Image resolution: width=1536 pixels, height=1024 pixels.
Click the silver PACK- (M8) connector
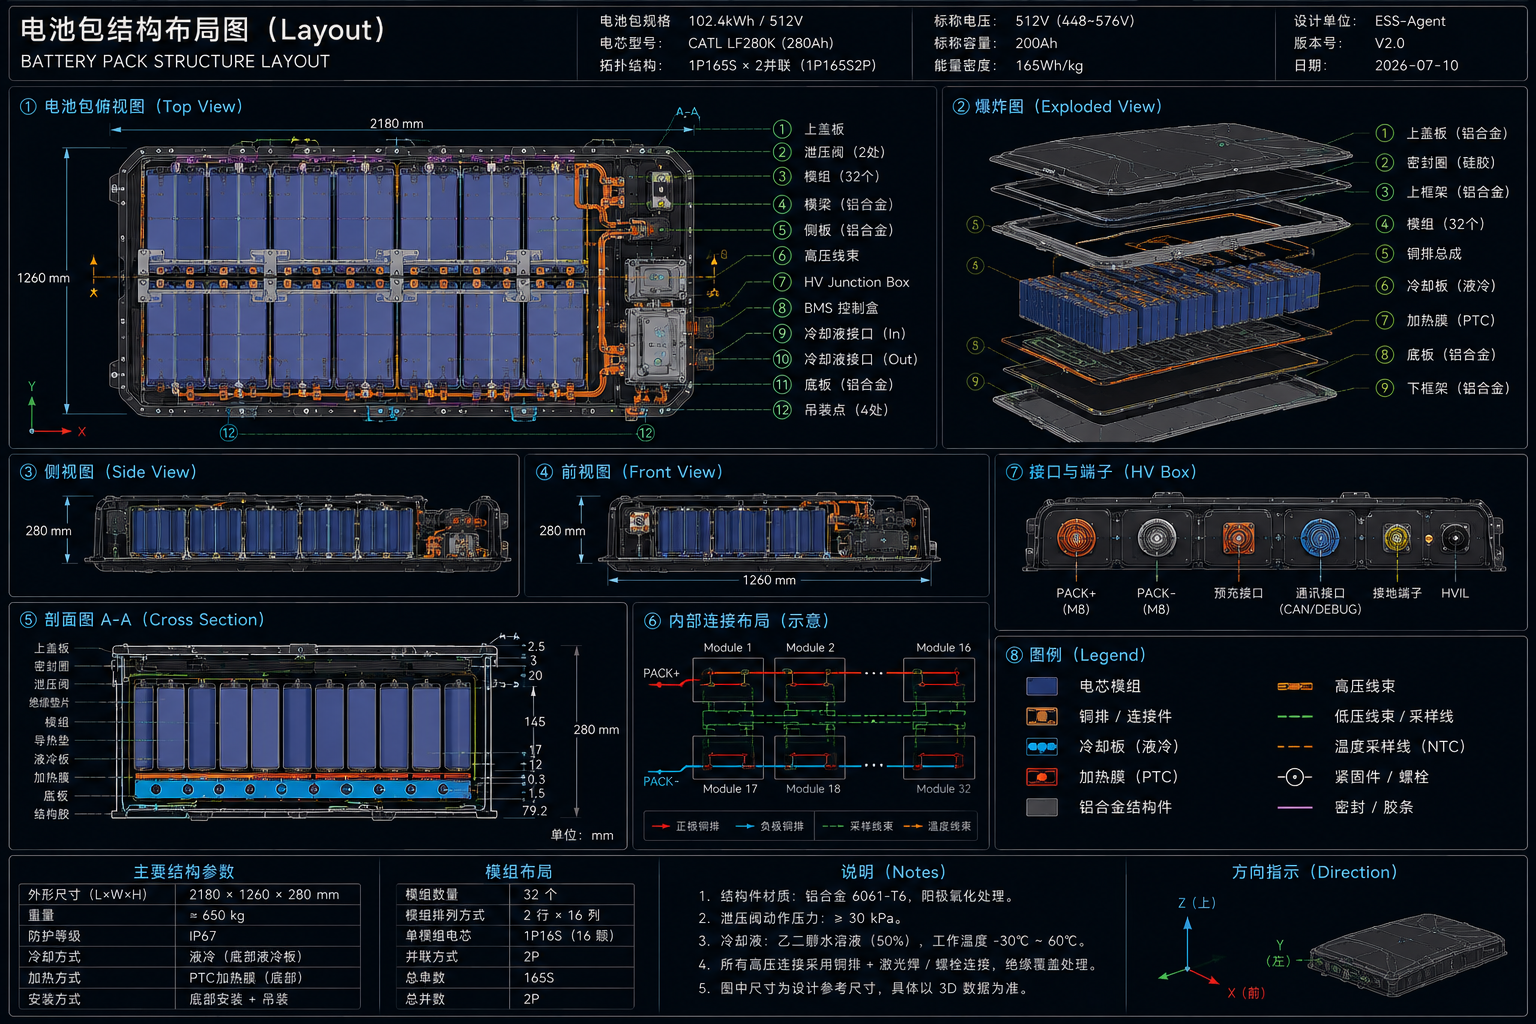click(1156, 538)
